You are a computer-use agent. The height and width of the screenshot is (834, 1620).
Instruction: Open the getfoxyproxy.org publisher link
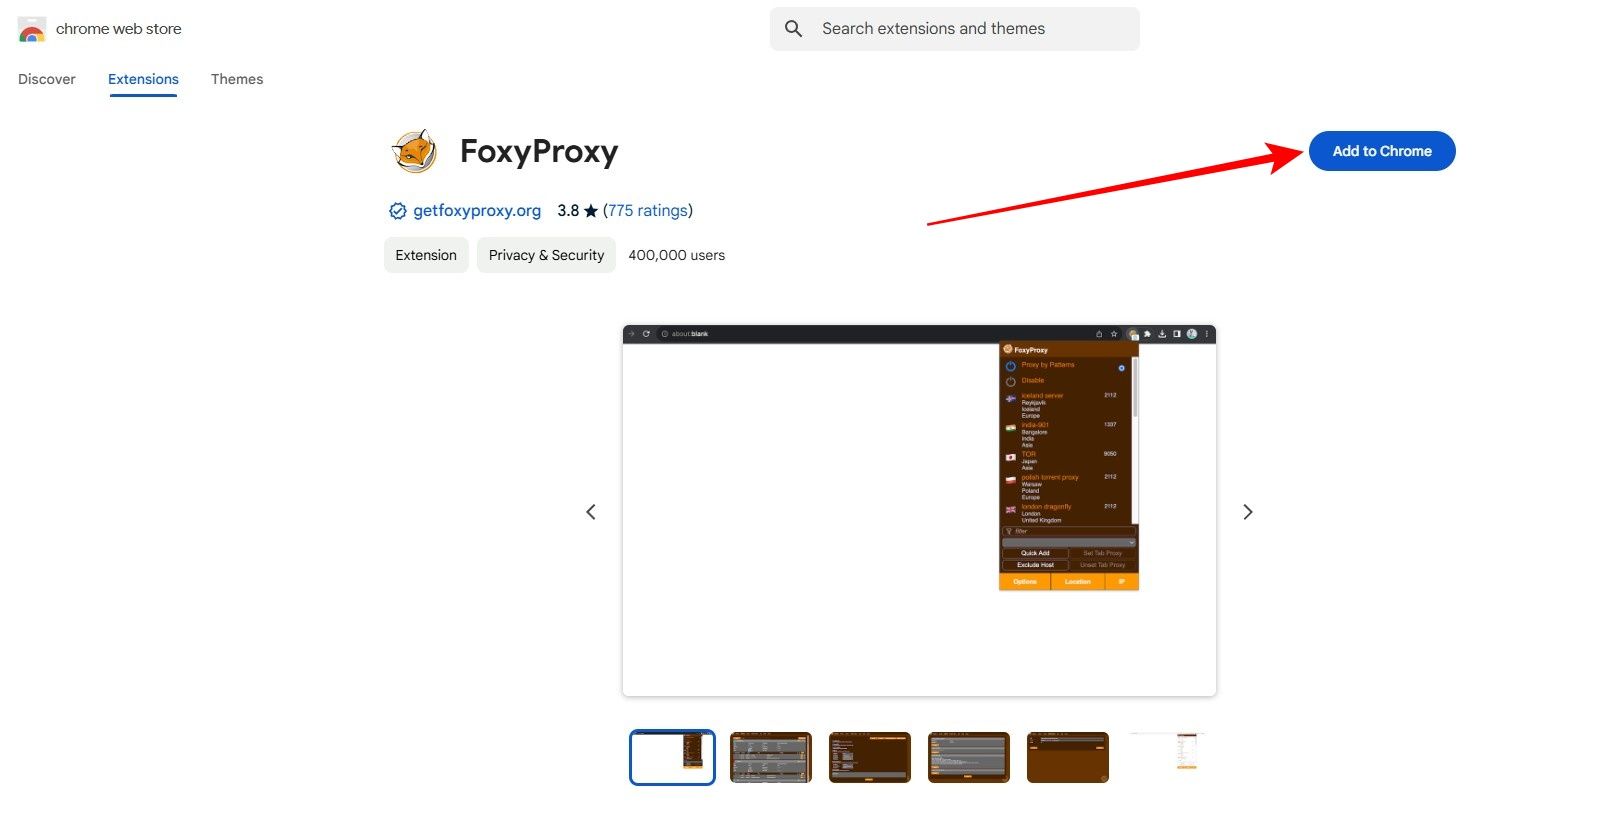(477, 211)
